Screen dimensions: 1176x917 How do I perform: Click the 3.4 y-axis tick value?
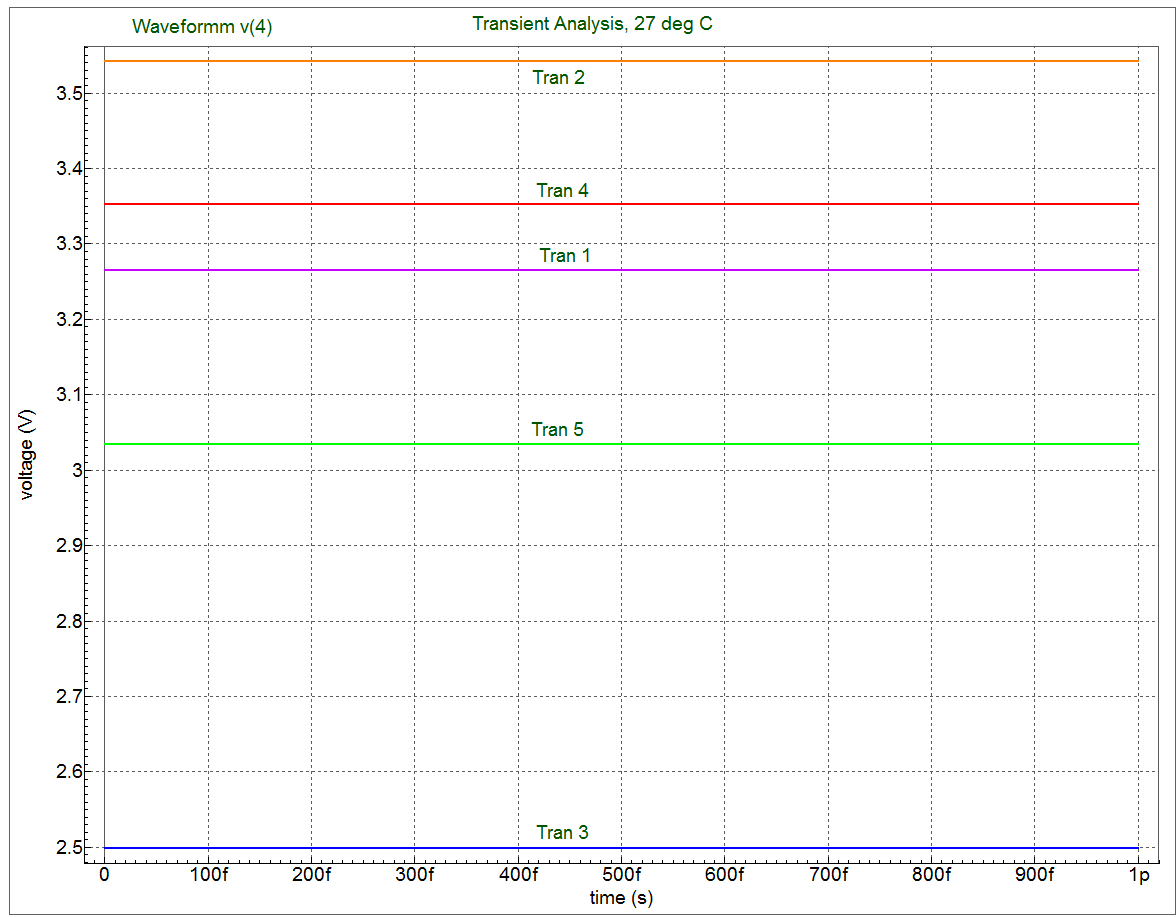point(69,169)
